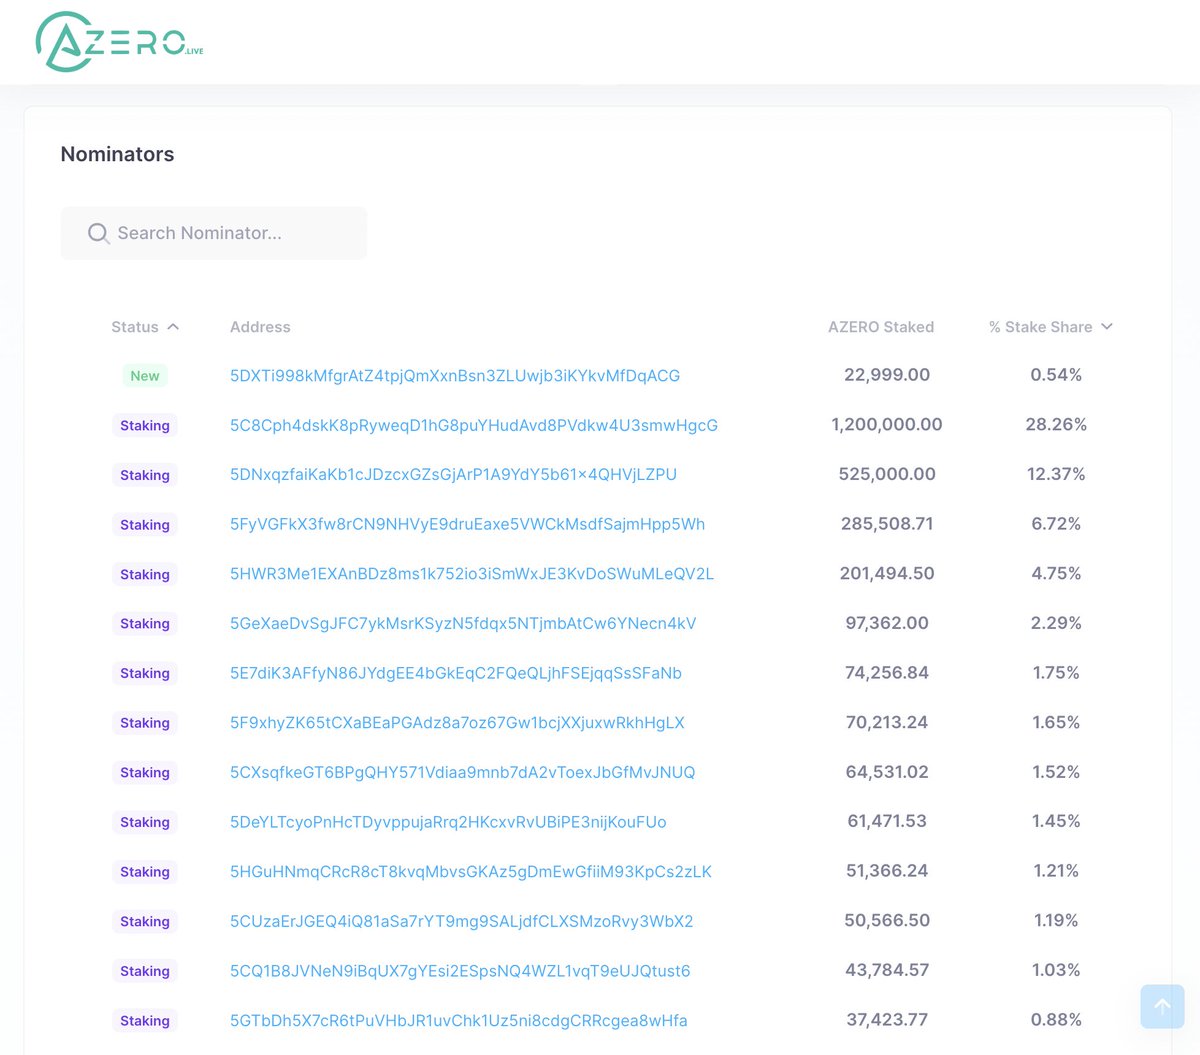Open nominator address starting 5DeYLTcyoPnHcT

tap(448, 822)
